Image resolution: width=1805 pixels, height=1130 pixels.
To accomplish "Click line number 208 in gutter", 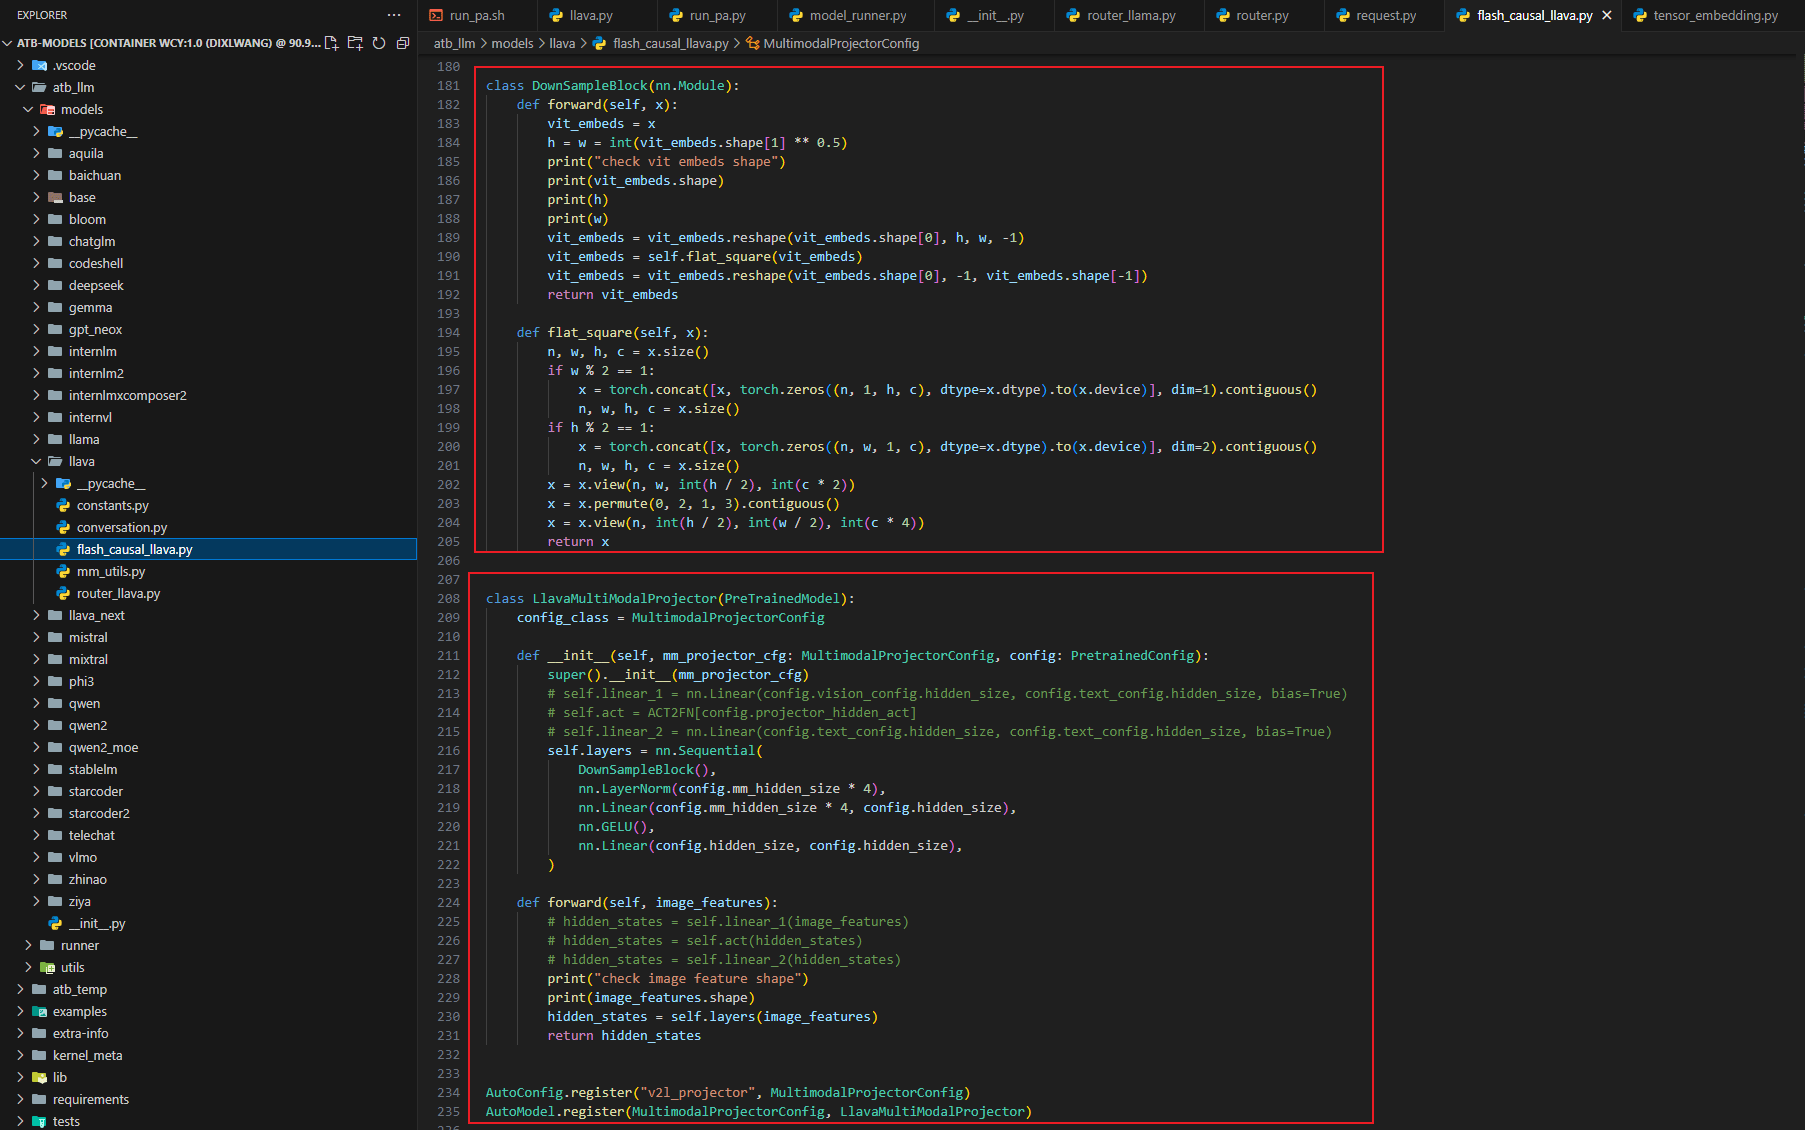I will coord(448,598).
